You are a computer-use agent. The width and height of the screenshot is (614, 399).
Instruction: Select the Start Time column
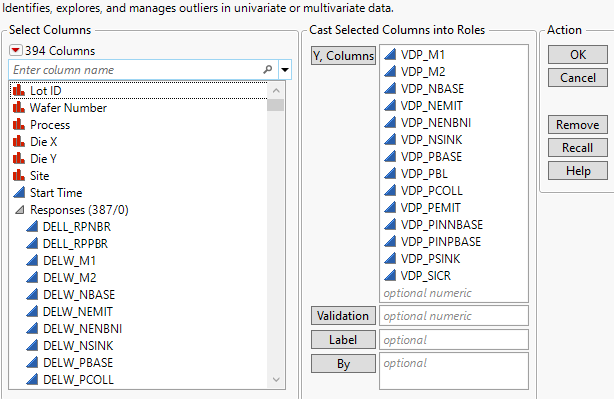pyautogui.click(x=138, y=193)
